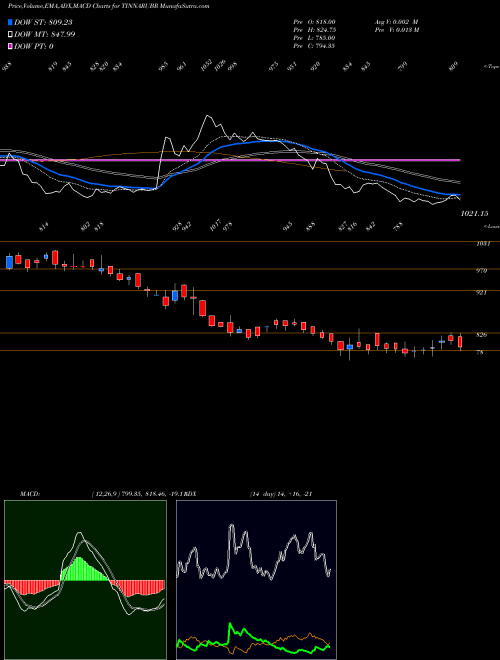Click the 'Avg V: 0.002 M' volume text

point(396,21)
